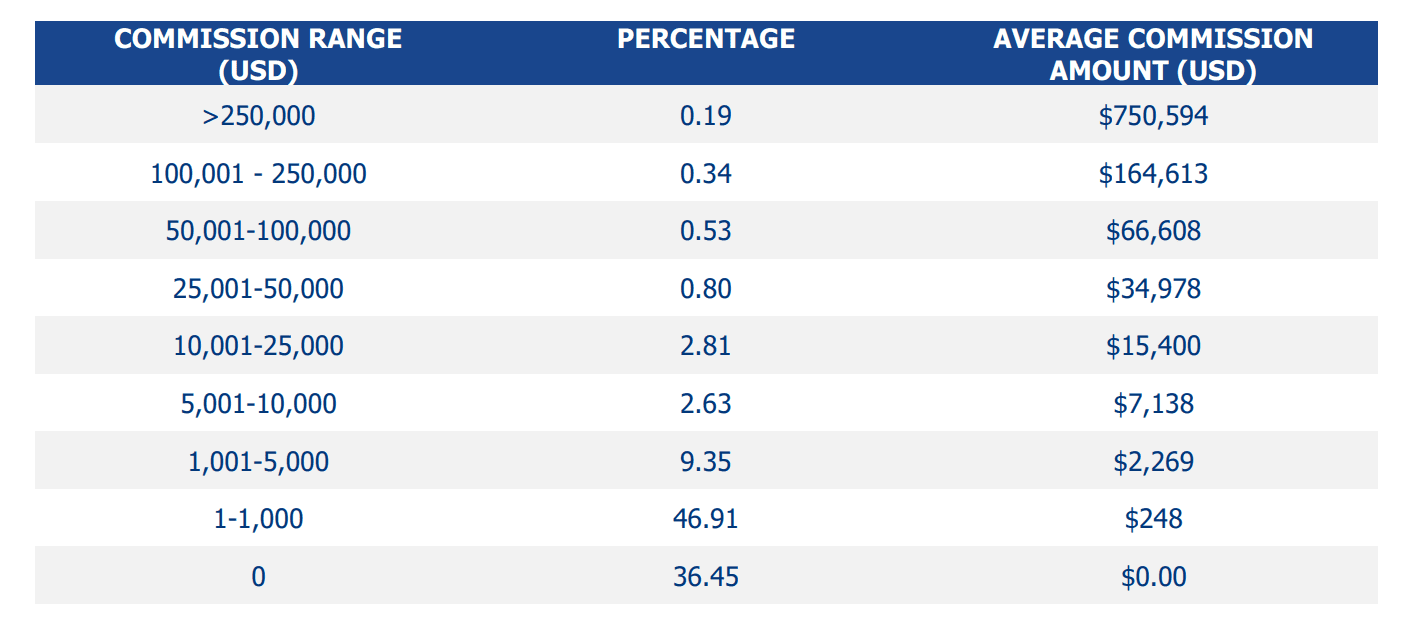Screen dimensions: 1415x634
Task: Click the PERCENTAGE column header
Action: (706, 39)
